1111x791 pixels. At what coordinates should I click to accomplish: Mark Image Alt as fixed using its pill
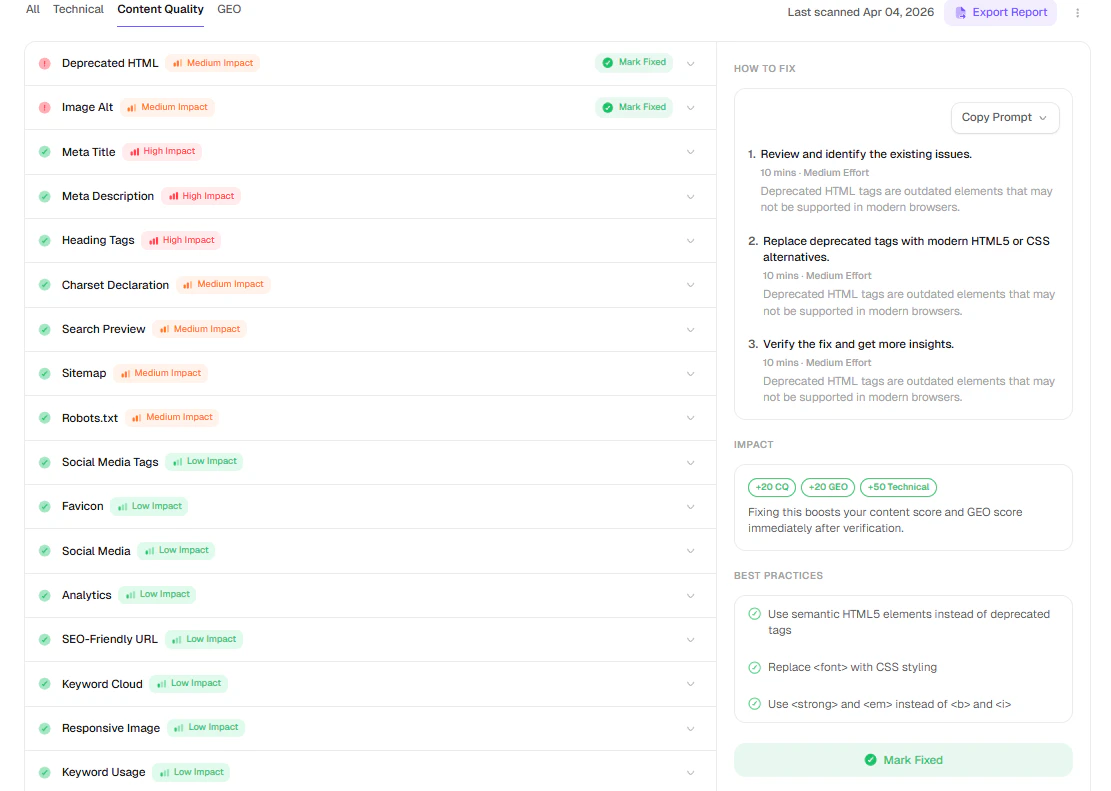634,107
